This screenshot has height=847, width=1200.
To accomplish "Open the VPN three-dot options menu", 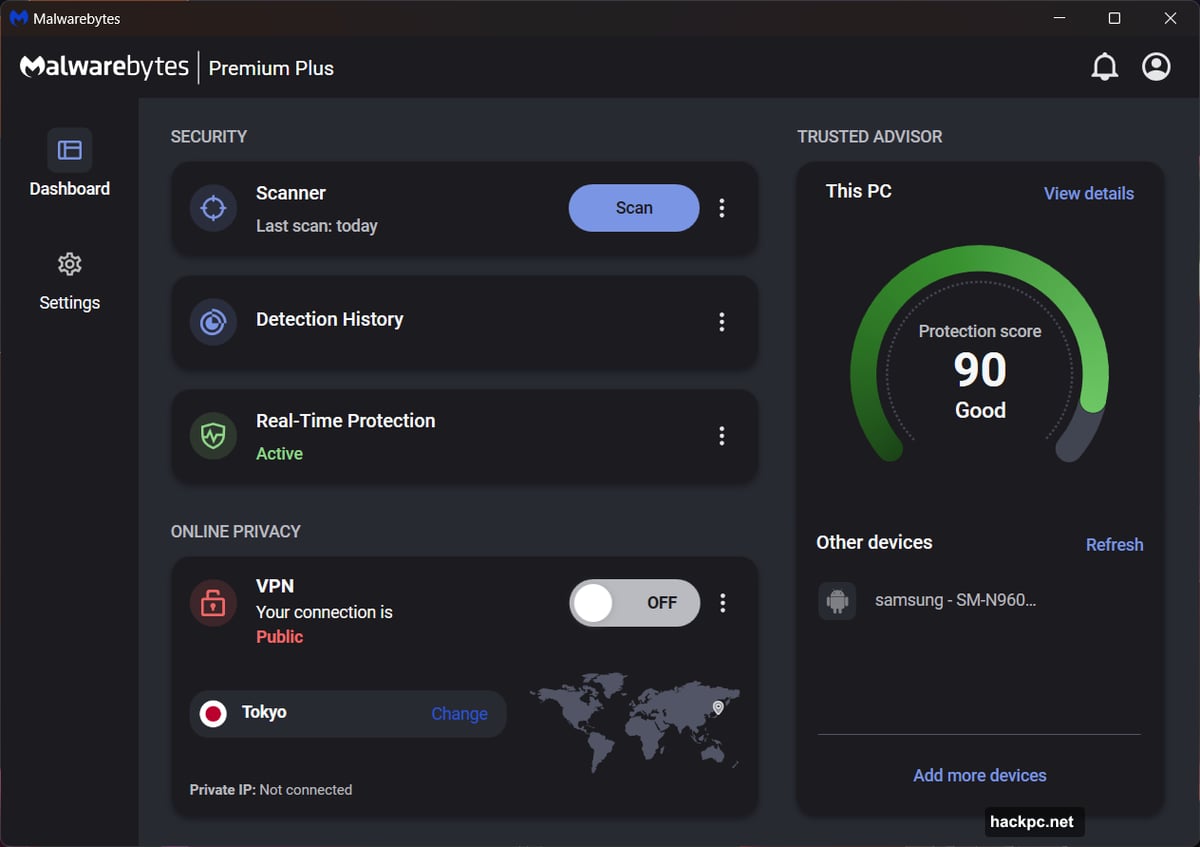I will coord(722,602).
